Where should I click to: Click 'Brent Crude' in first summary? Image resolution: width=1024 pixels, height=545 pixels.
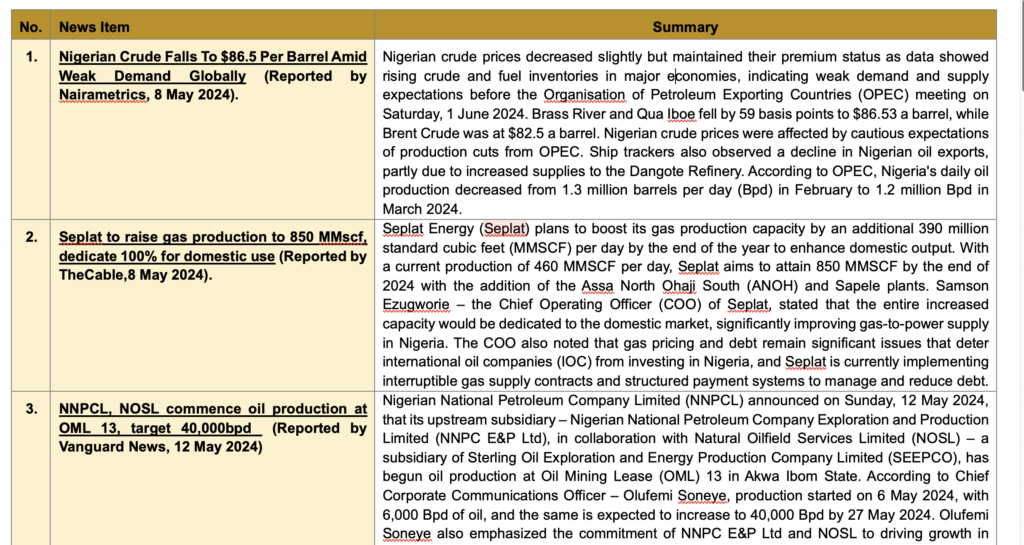point(421,133)
